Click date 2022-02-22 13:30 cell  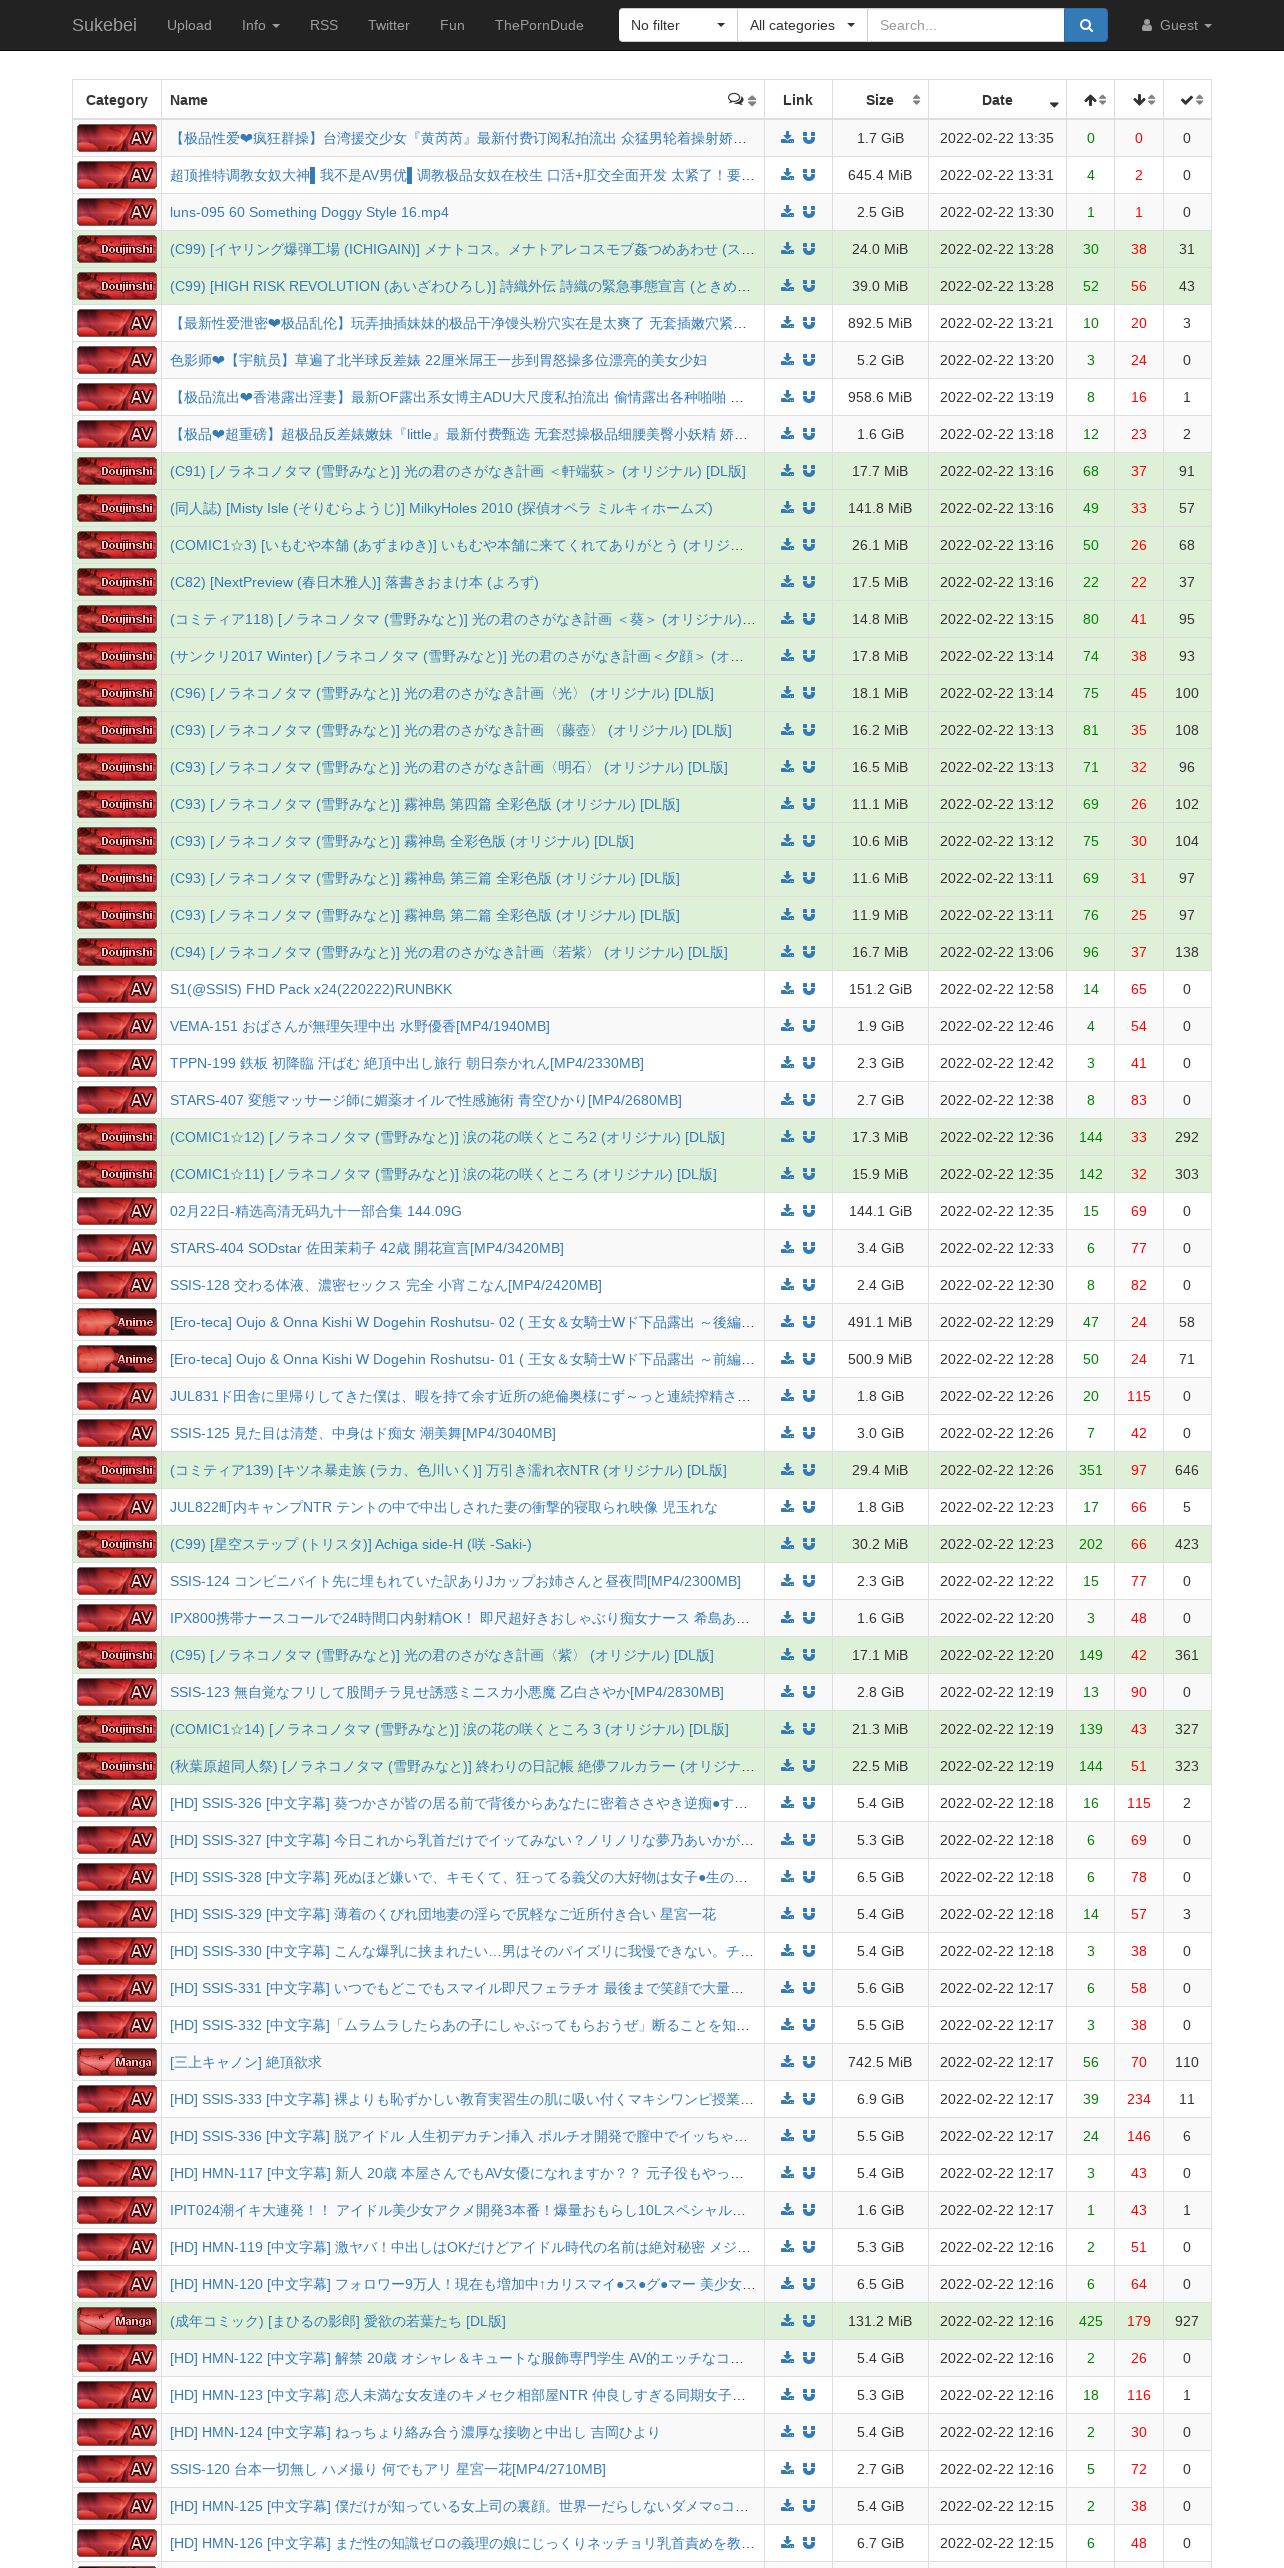coord(997,212)
